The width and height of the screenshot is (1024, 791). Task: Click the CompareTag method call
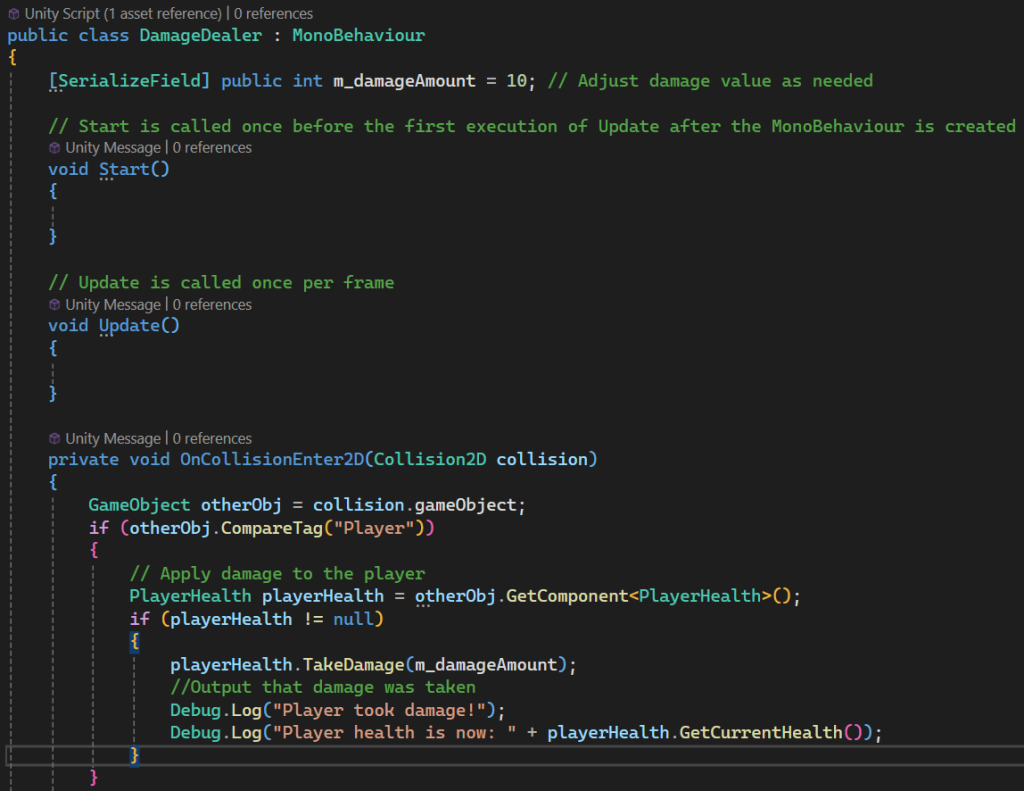(x=272, y=528)
